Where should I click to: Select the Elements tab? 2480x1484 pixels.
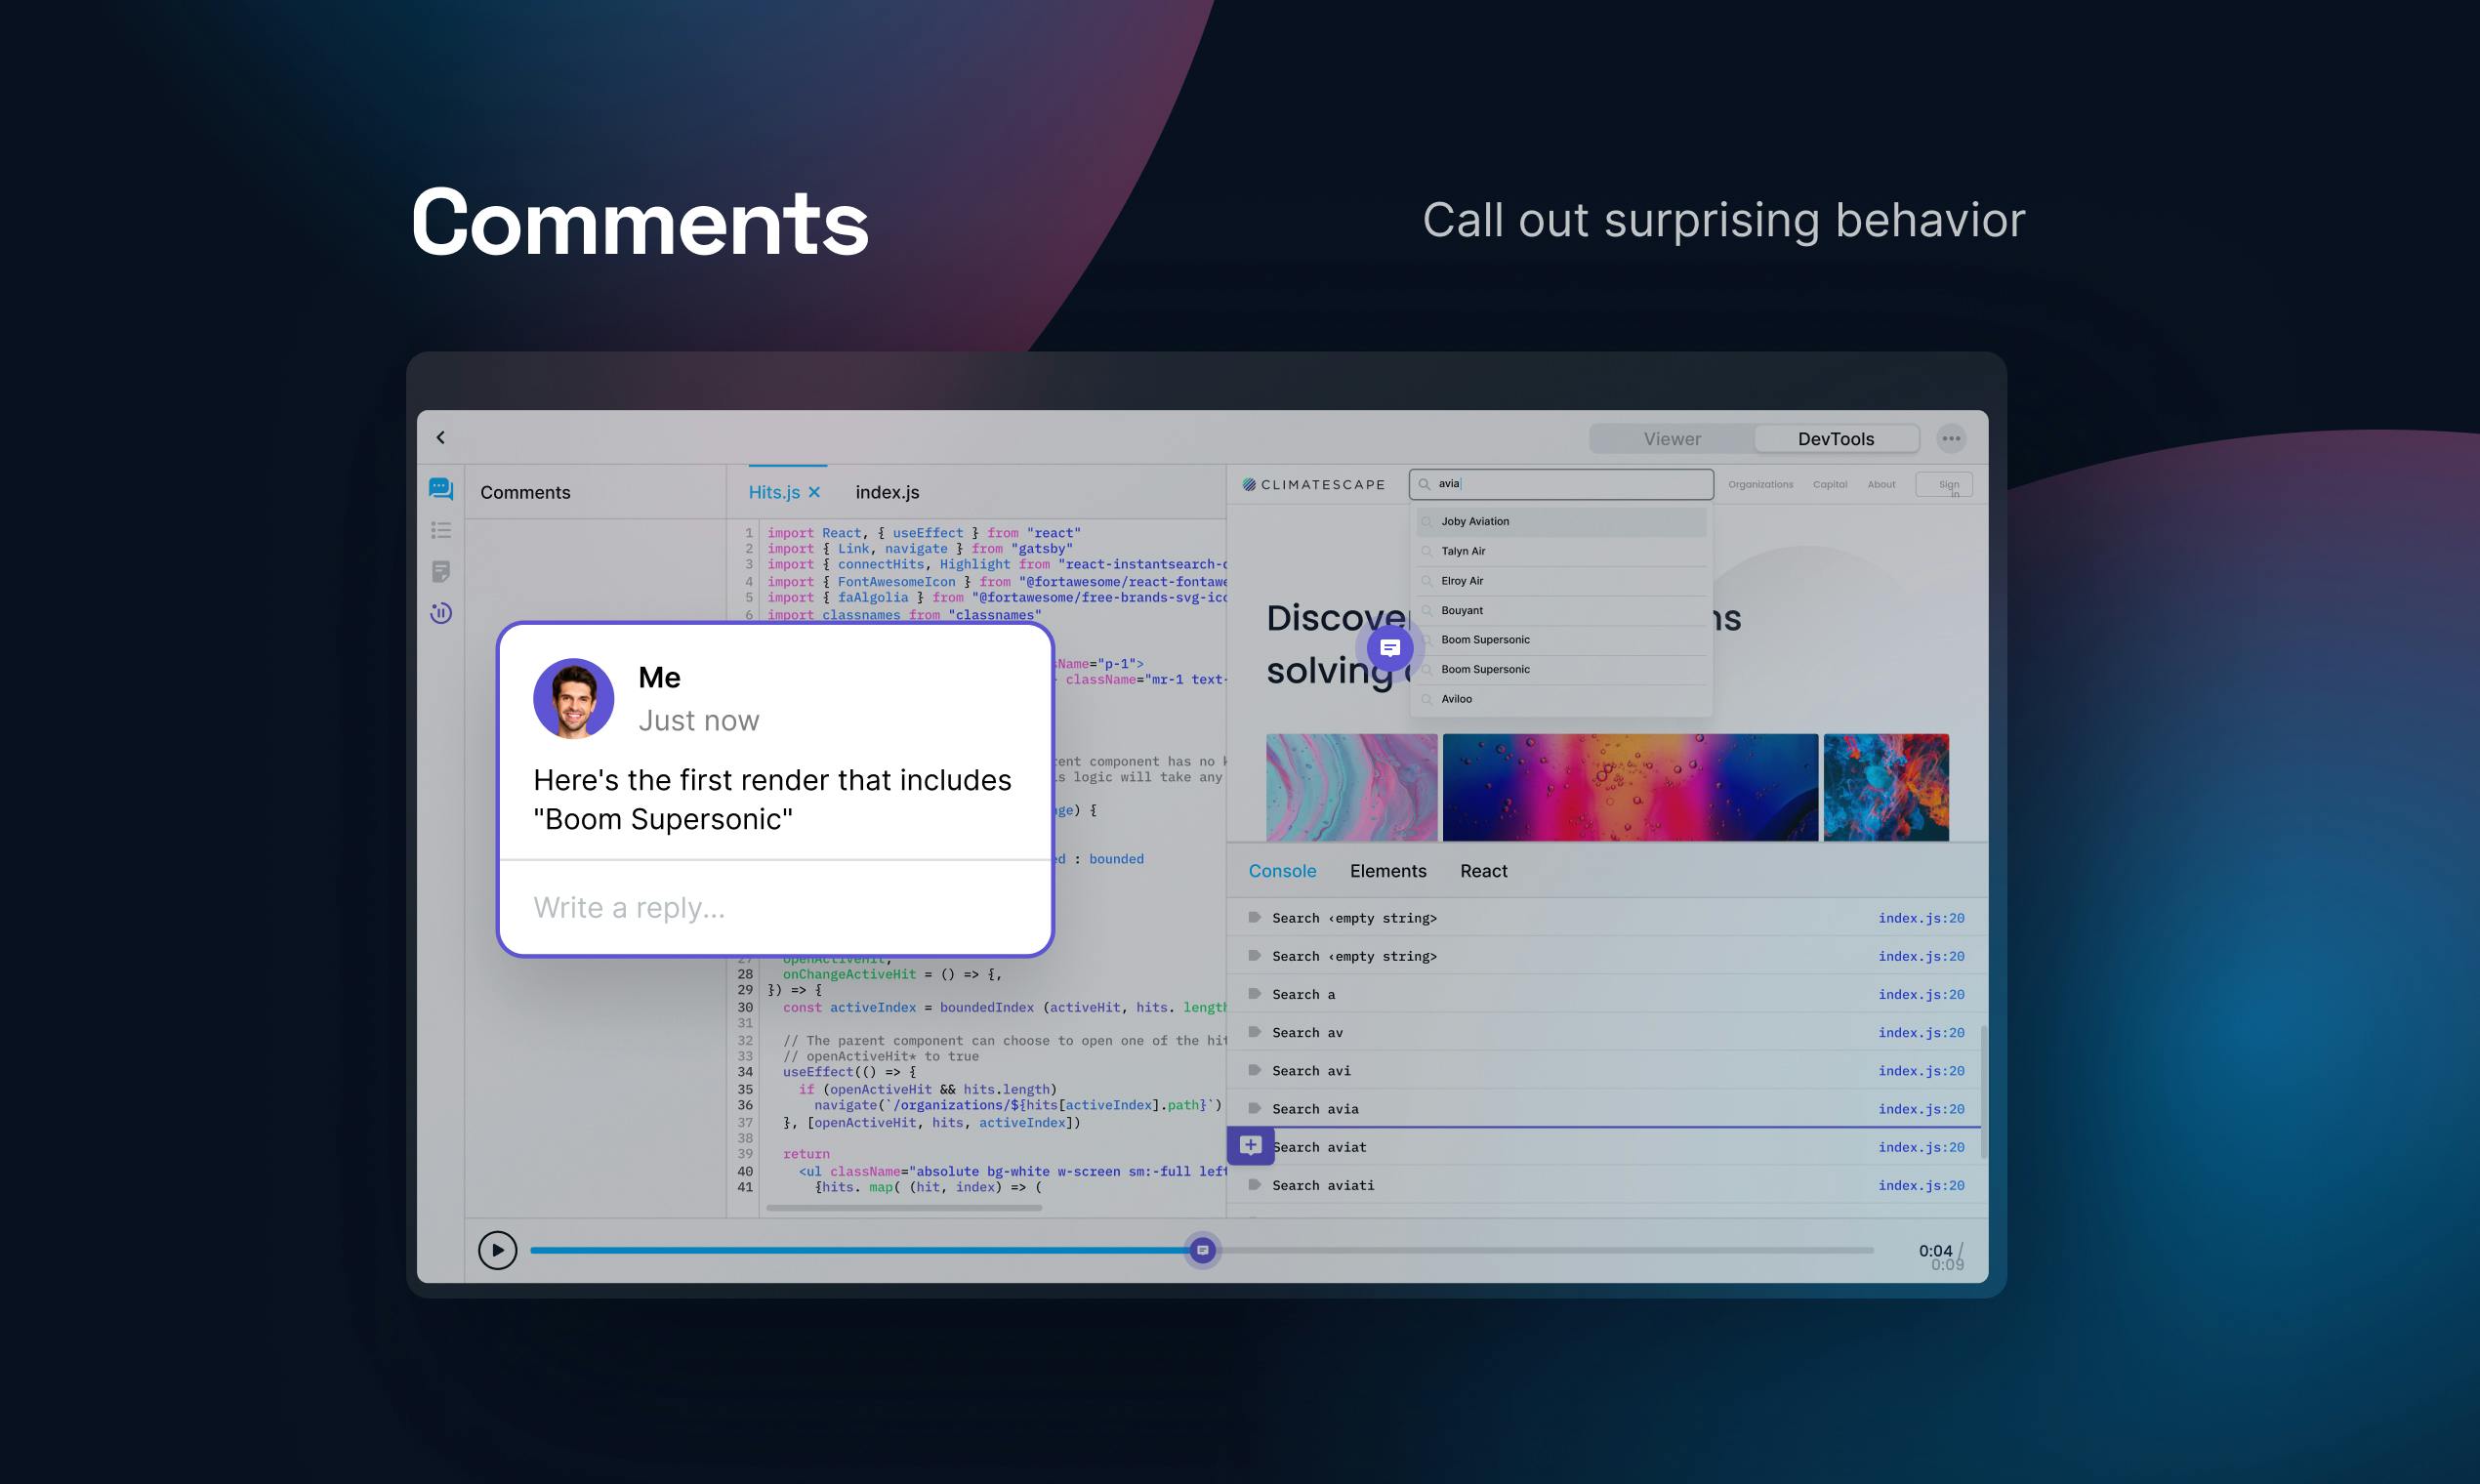click(1388, 871)
